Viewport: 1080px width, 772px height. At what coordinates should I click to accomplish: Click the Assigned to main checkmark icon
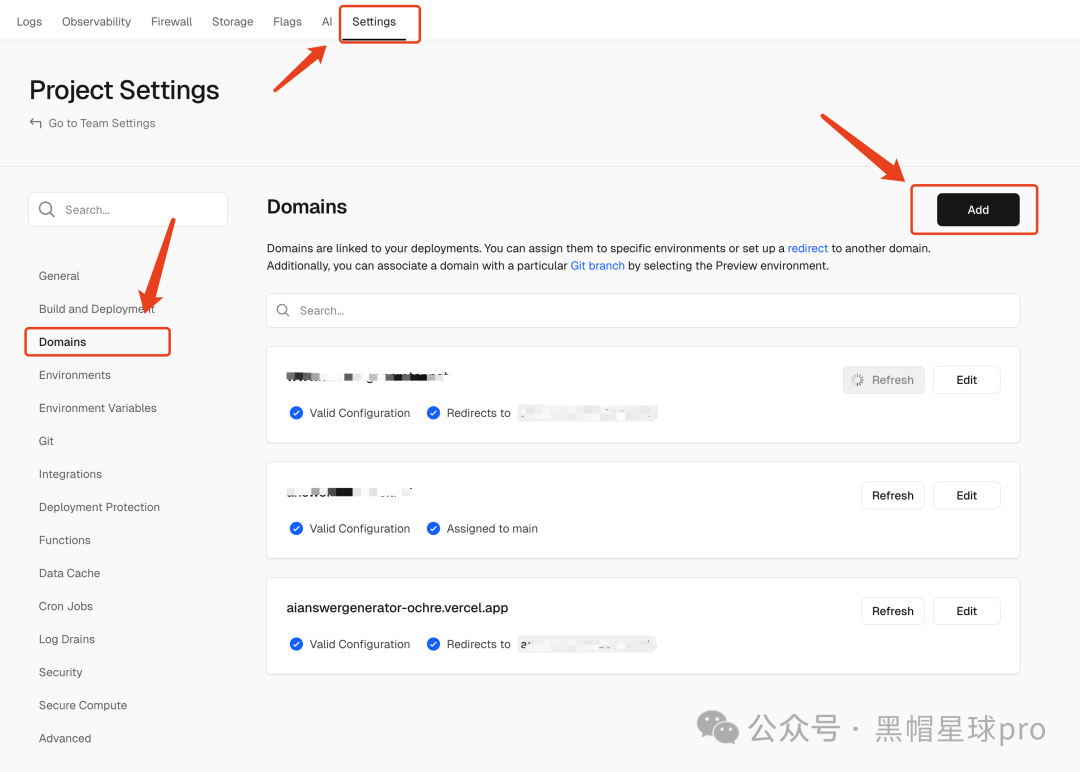433,529
